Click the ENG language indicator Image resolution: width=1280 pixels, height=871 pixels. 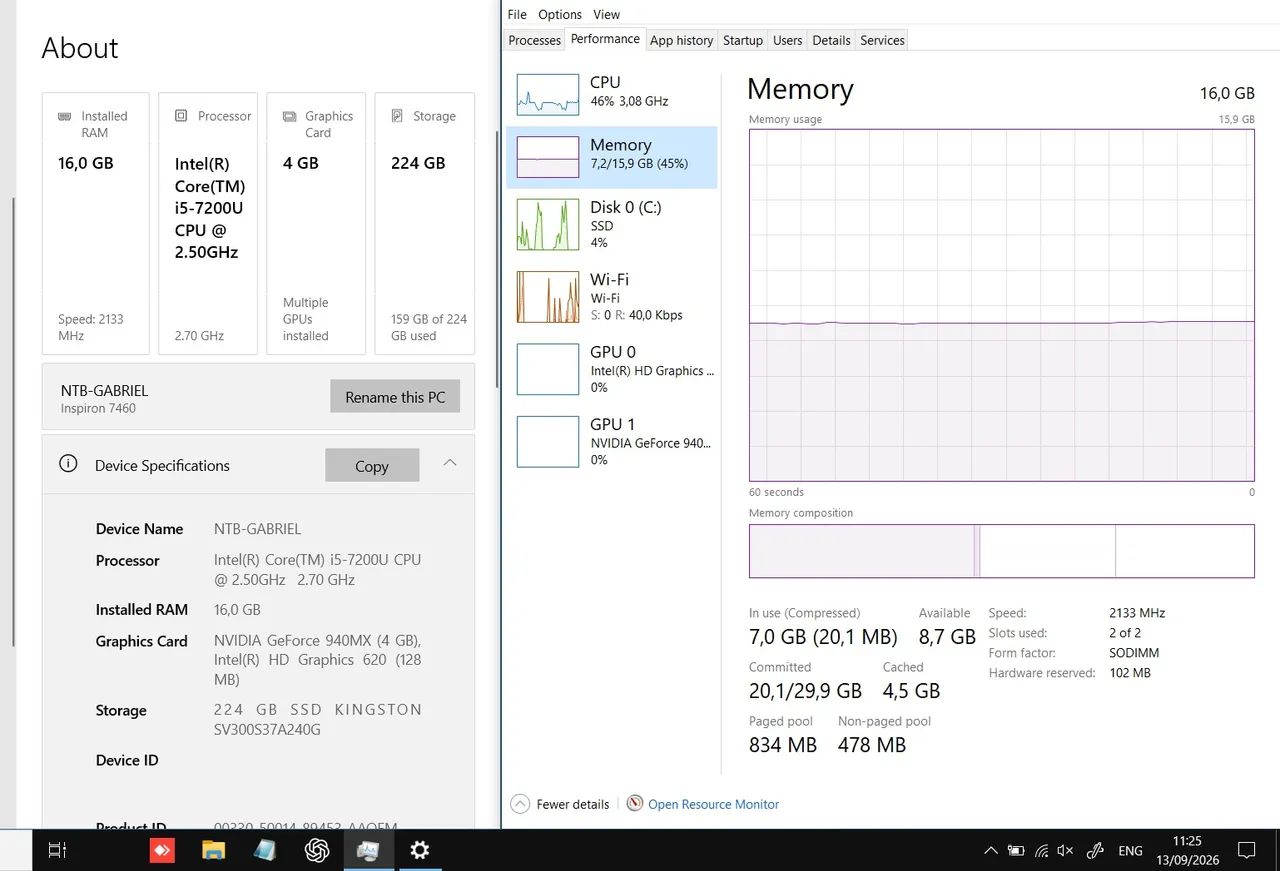1130,851
